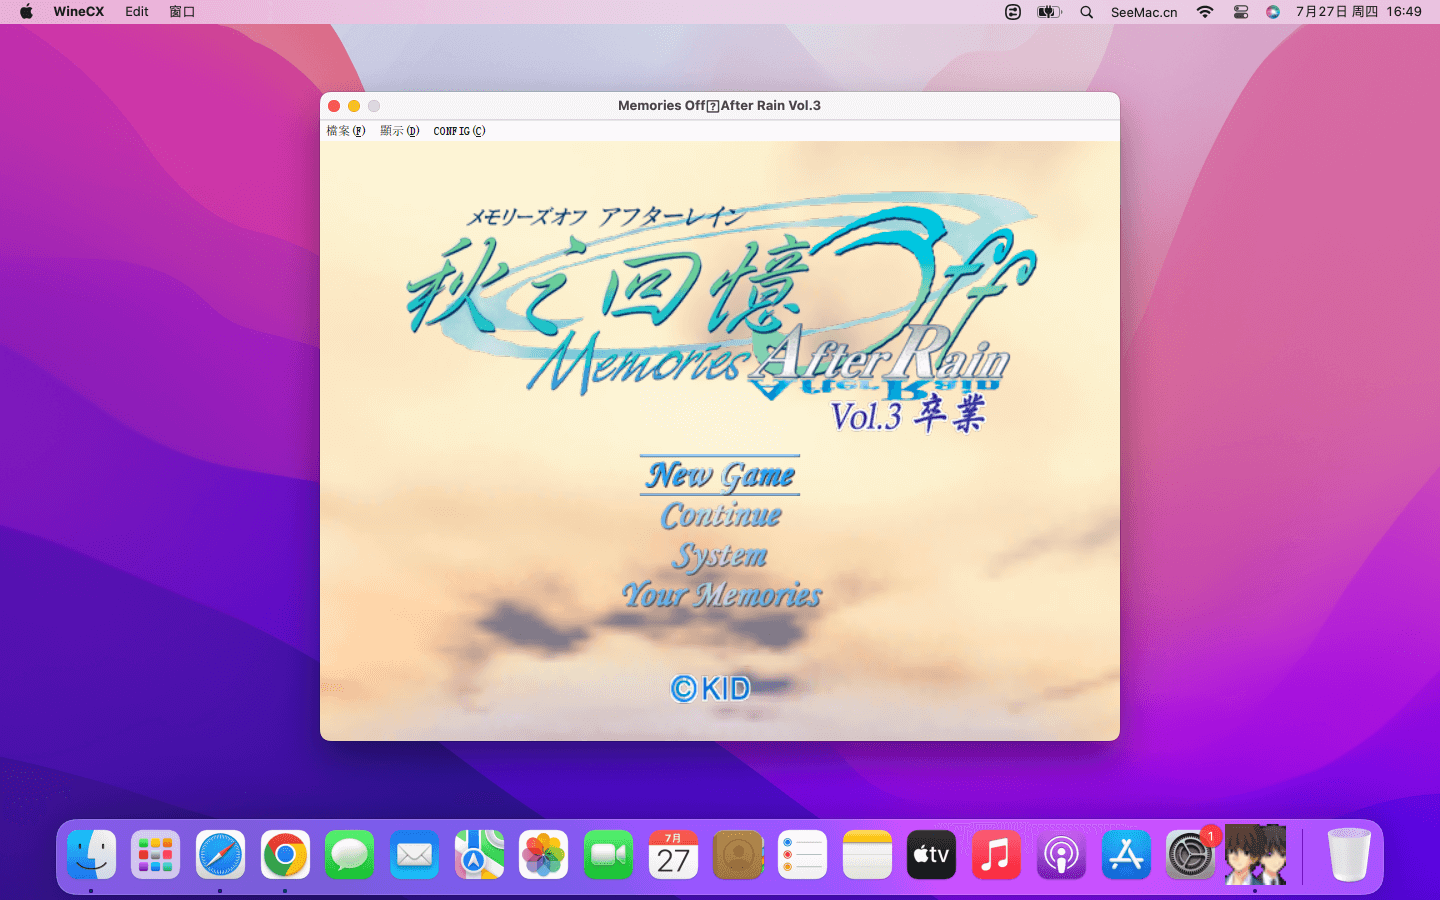Open the 檔案 (F) menu

pos(346,131)
